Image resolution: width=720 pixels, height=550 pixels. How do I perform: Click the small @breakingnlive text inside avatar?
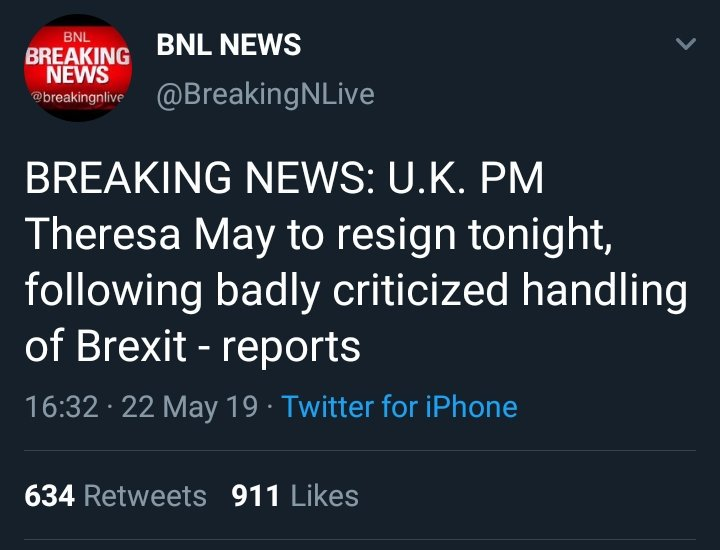click(x=77, y=98)
